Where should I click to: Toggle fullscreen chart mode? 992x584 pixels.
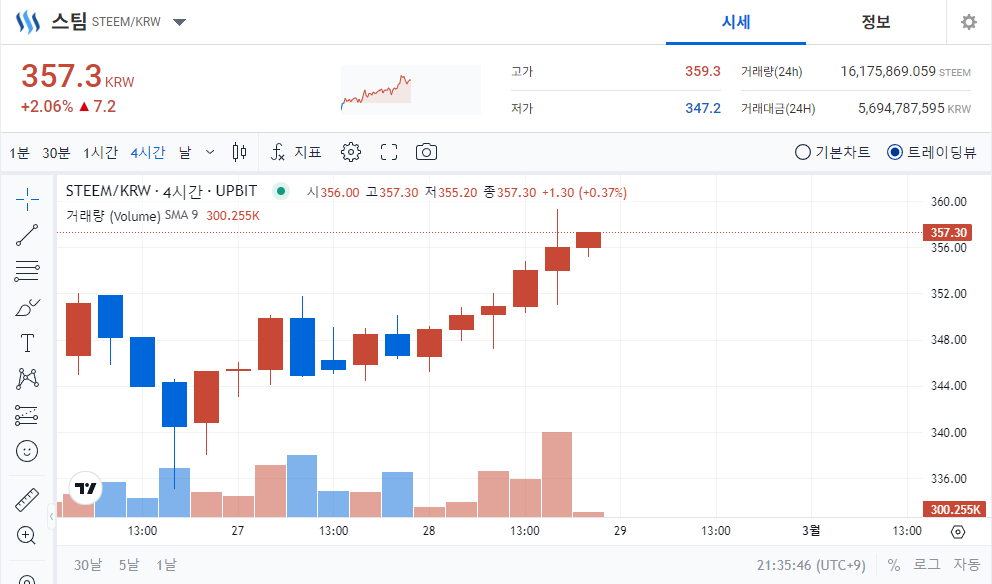pyautogui.click(x=389, y=152)
